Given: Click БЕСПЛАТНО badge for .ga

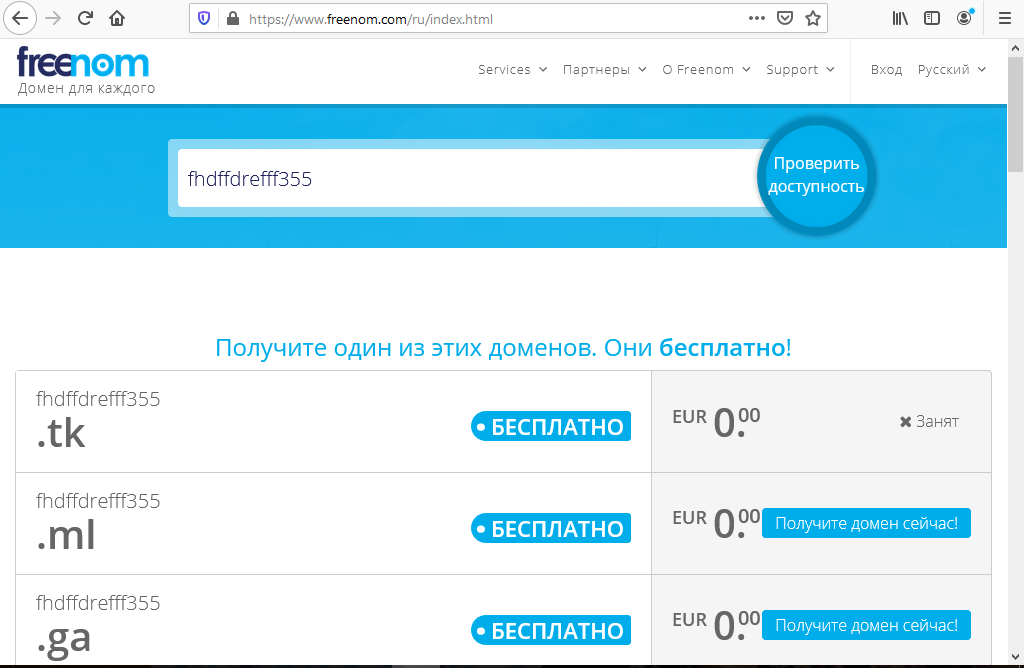Looking at the screenshot, I should click(x=551, y=630).
